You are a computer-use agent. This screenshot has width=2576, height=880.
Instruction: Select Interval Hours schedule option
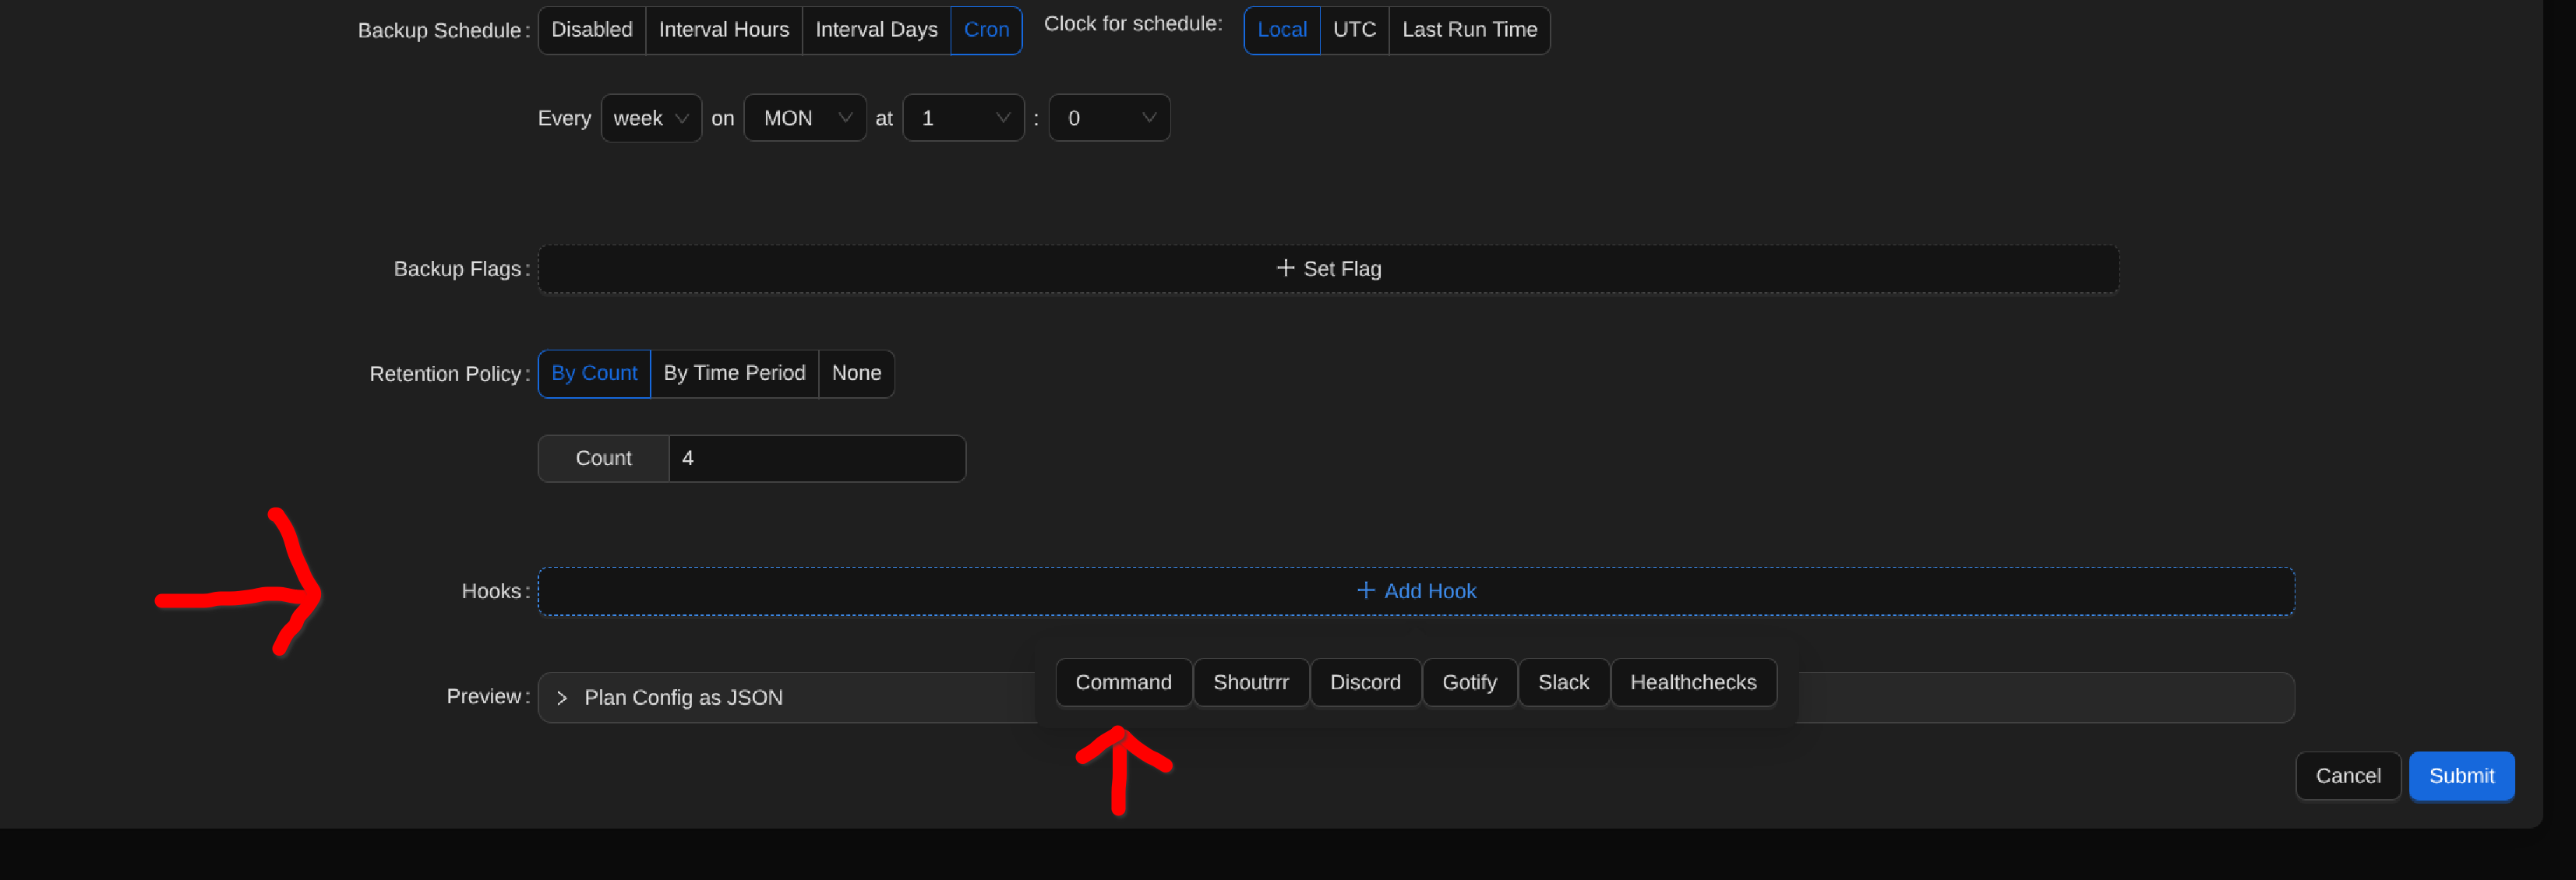[723, 30]
